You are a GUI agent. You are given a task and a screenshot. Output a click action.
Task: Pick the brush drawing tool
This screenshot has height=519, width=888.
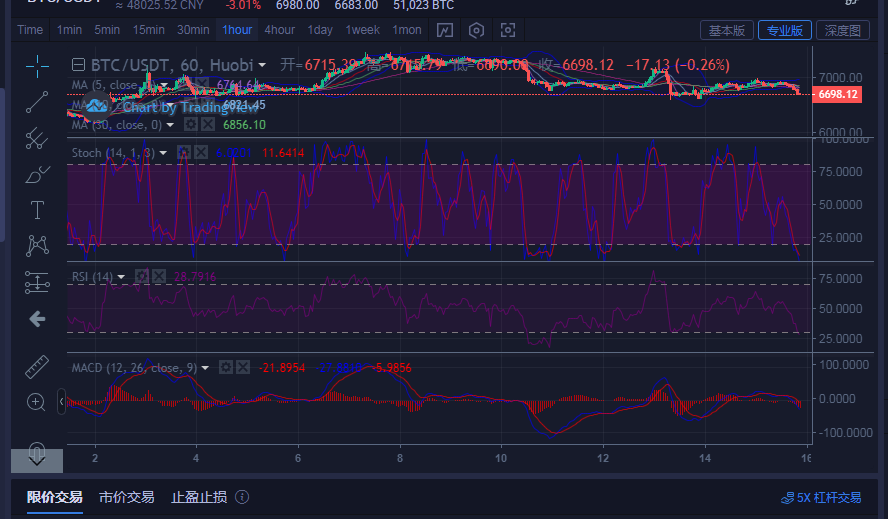(37, 175)
